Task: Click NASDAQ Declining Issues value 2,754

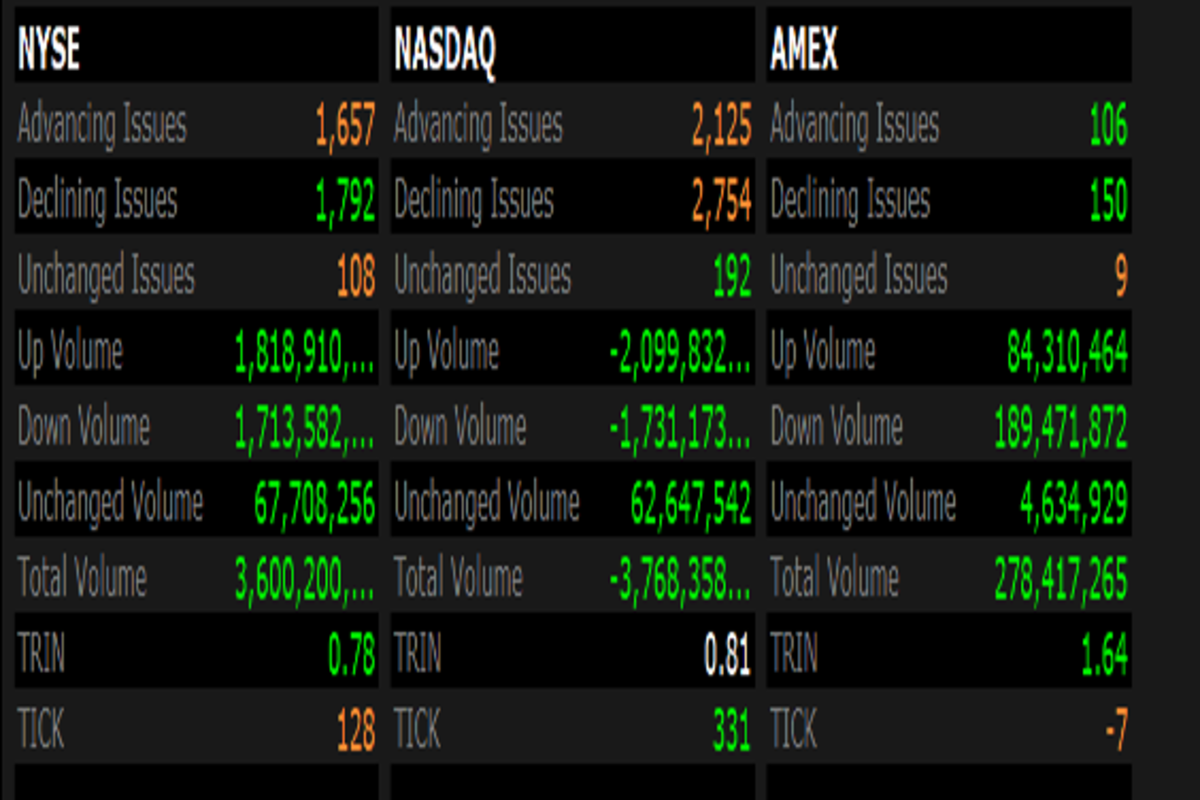Action: pyautogui.click(x=721, y=202)
